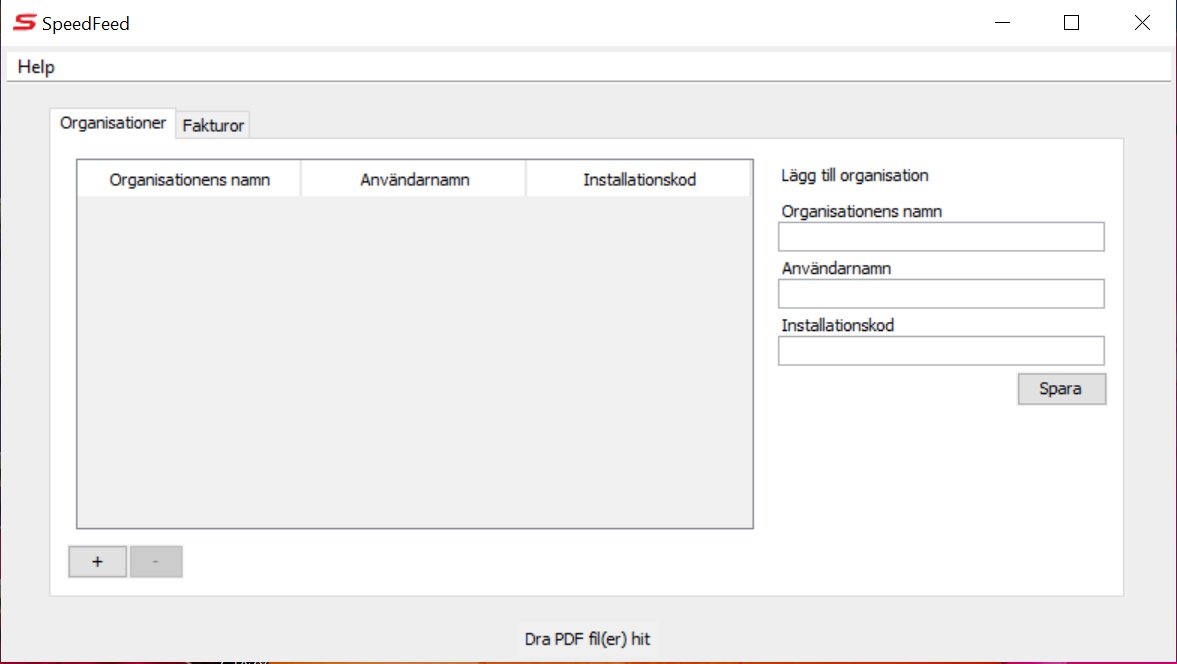Focus the Installationskod text field
This screenshot has width=1177, height=664.
(941, 351)
